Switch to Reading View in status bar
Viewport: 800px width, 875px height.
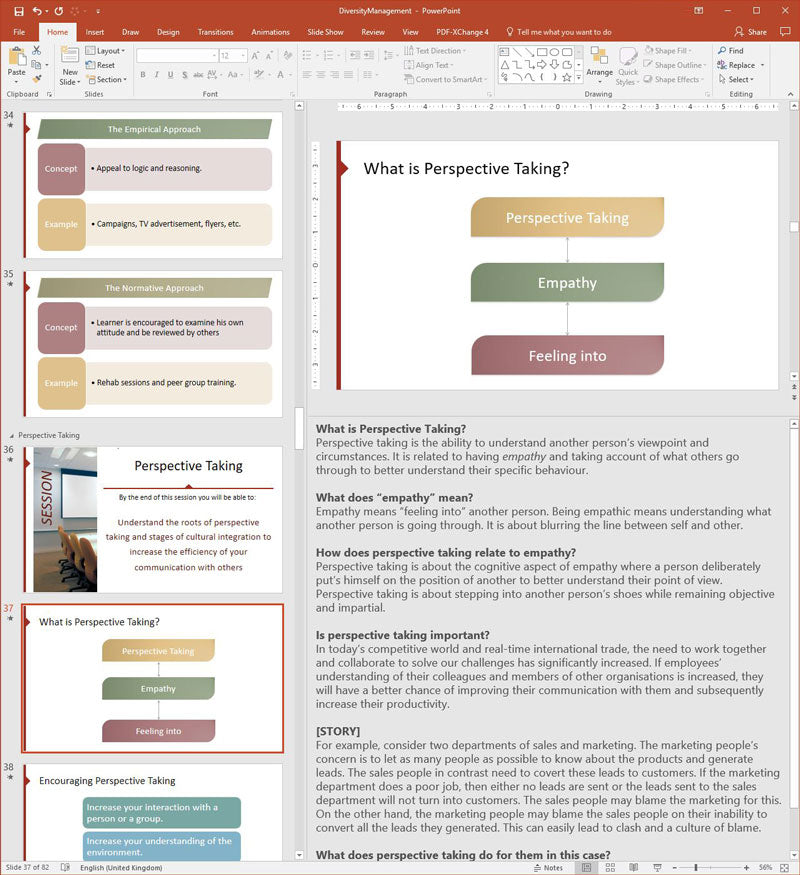(x=634, y=868)
